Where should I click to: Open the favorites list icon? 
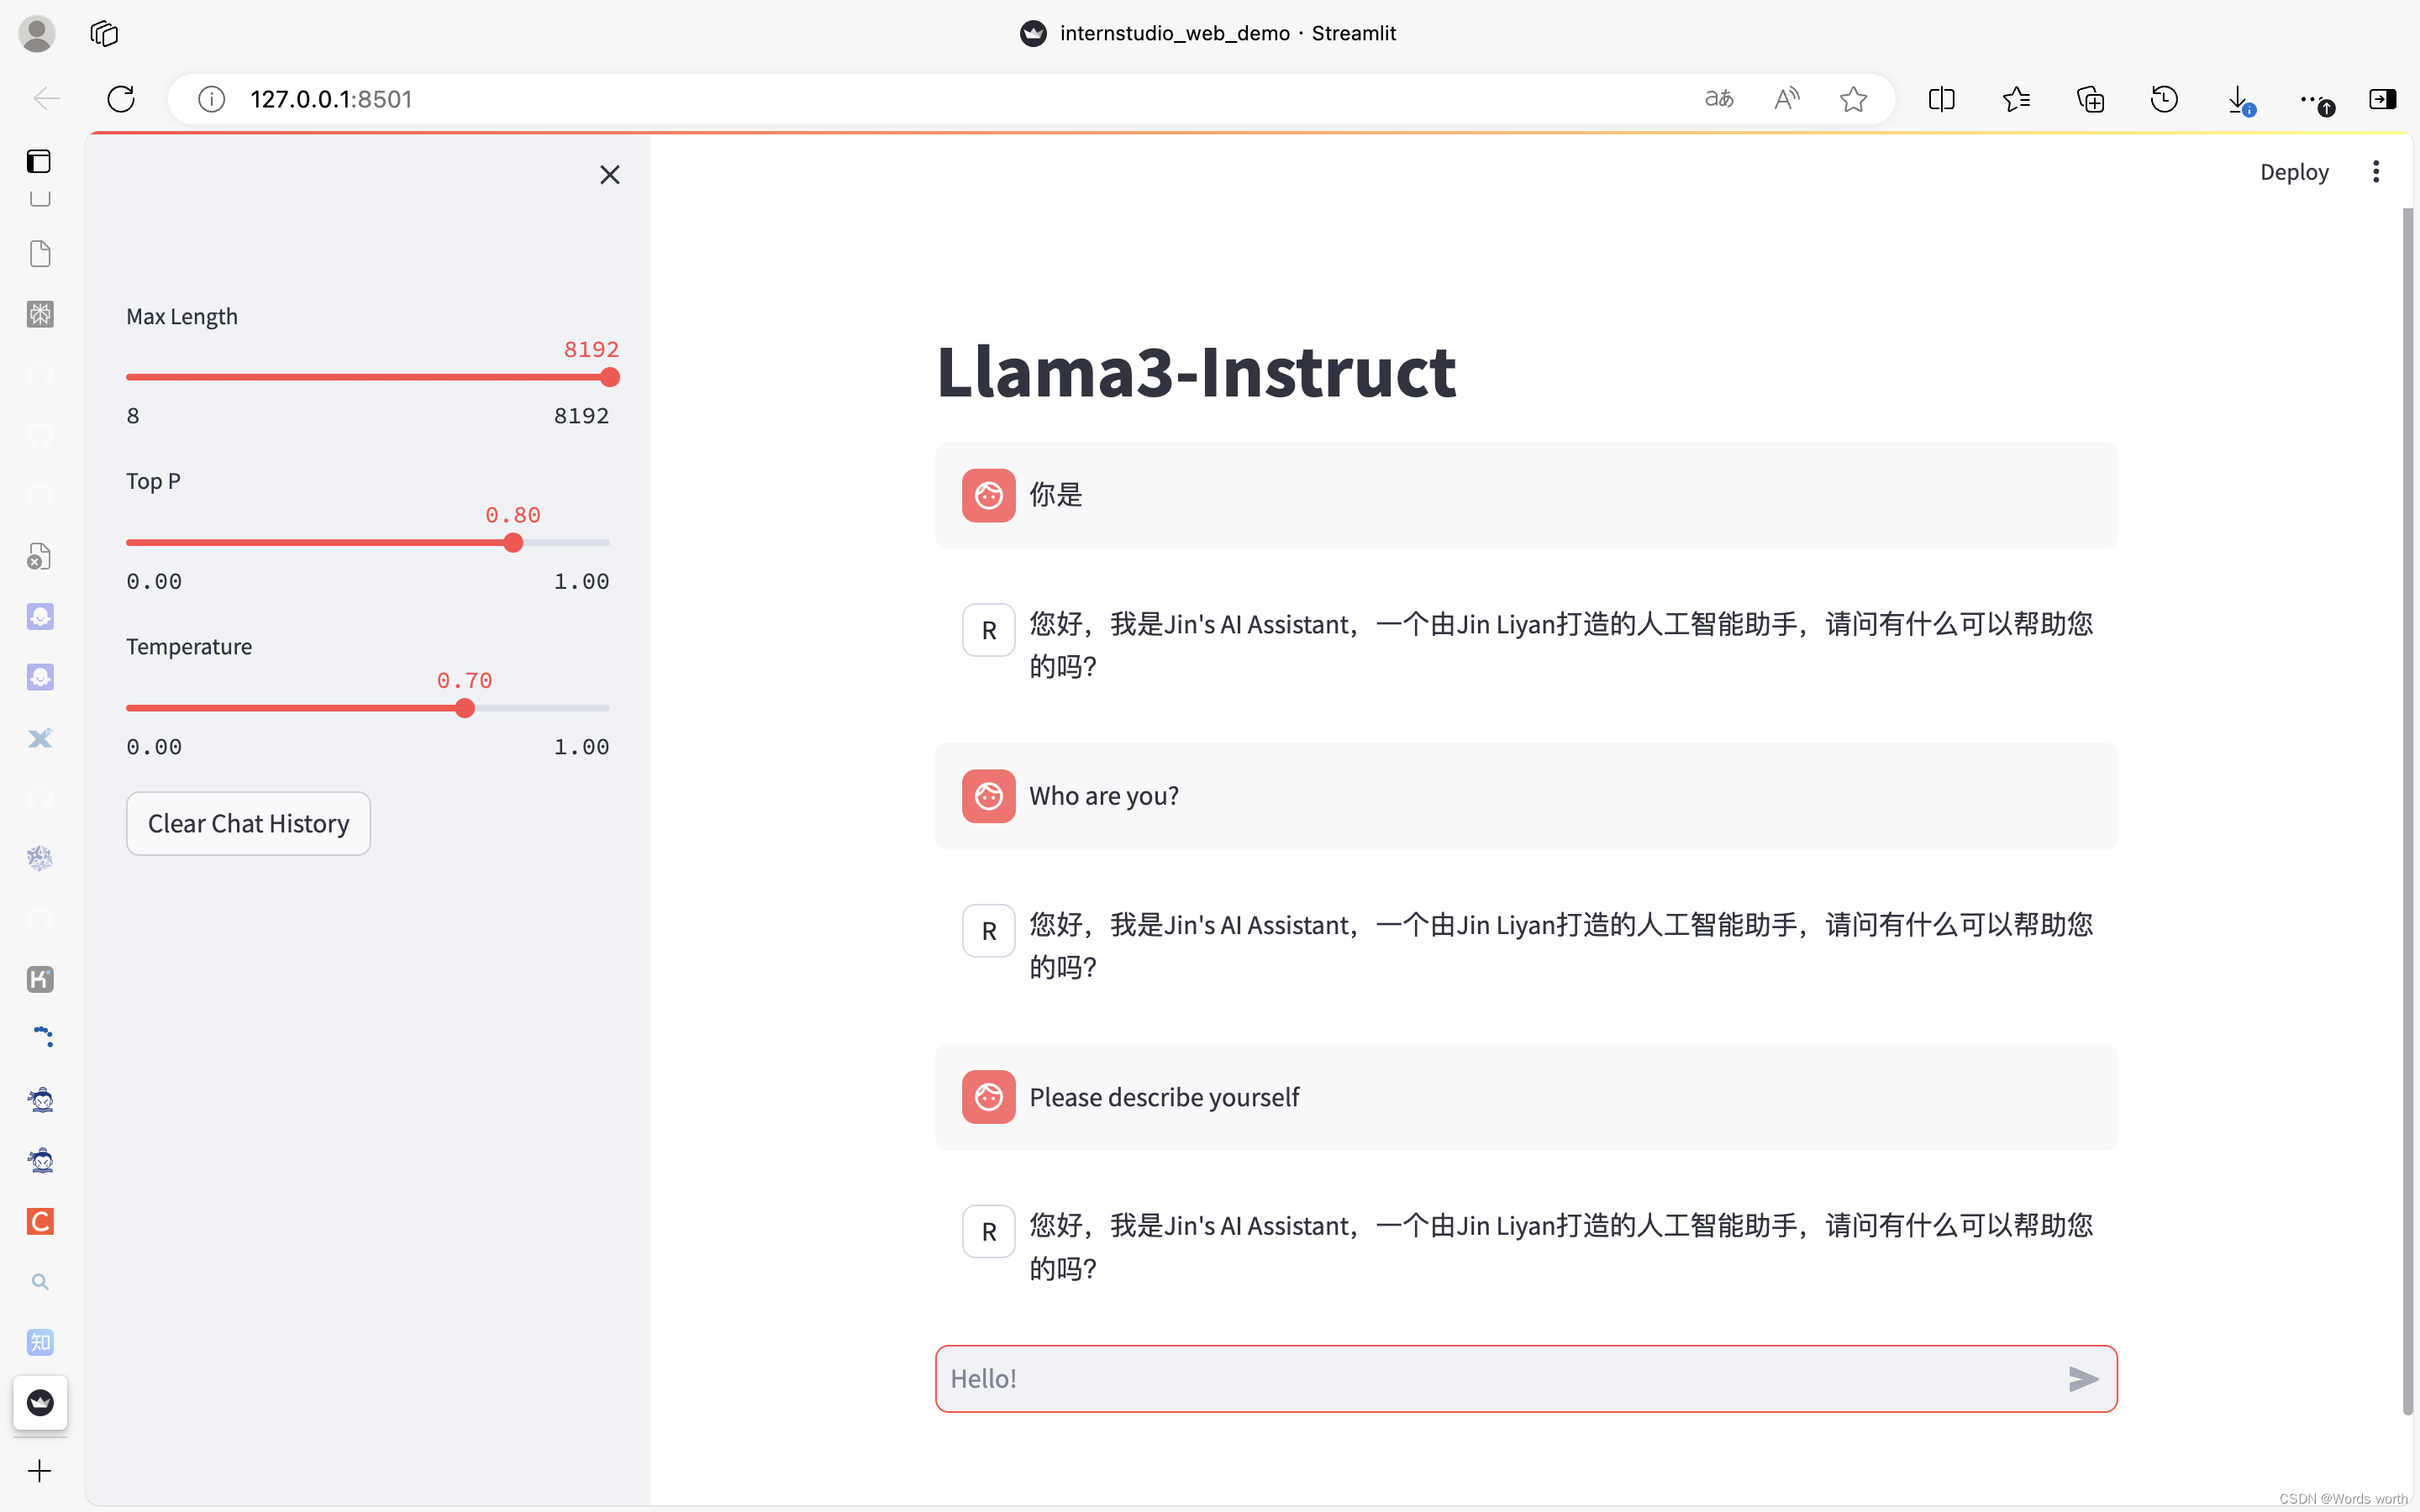[x=2016, y=98]
